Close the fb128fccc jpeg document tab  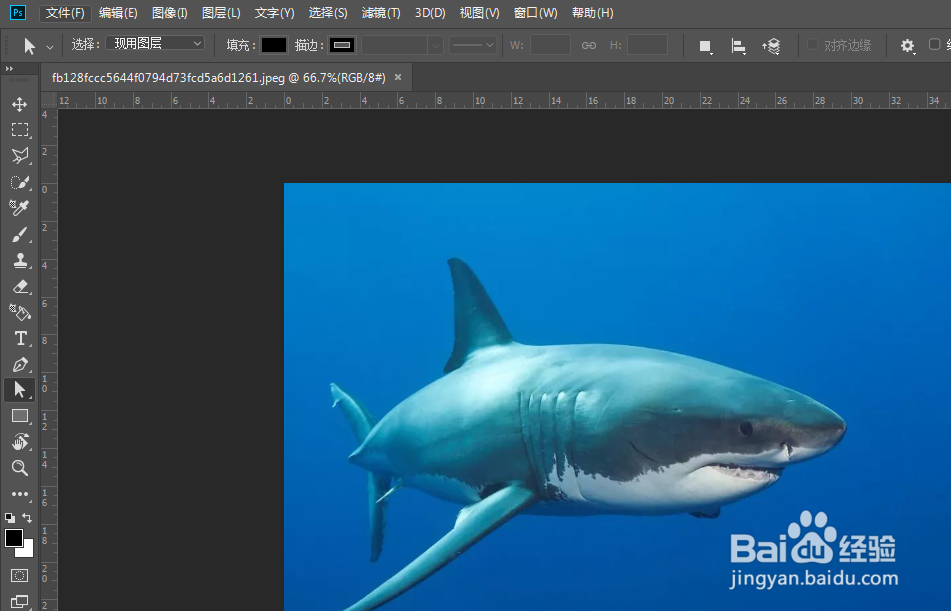tap(398, 77)
